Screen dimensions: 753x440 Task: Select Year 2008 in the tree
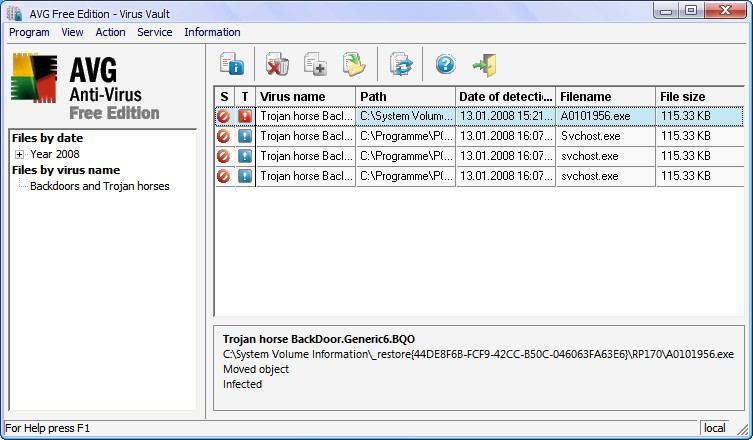pyautogui.click(x=55, y=154)
